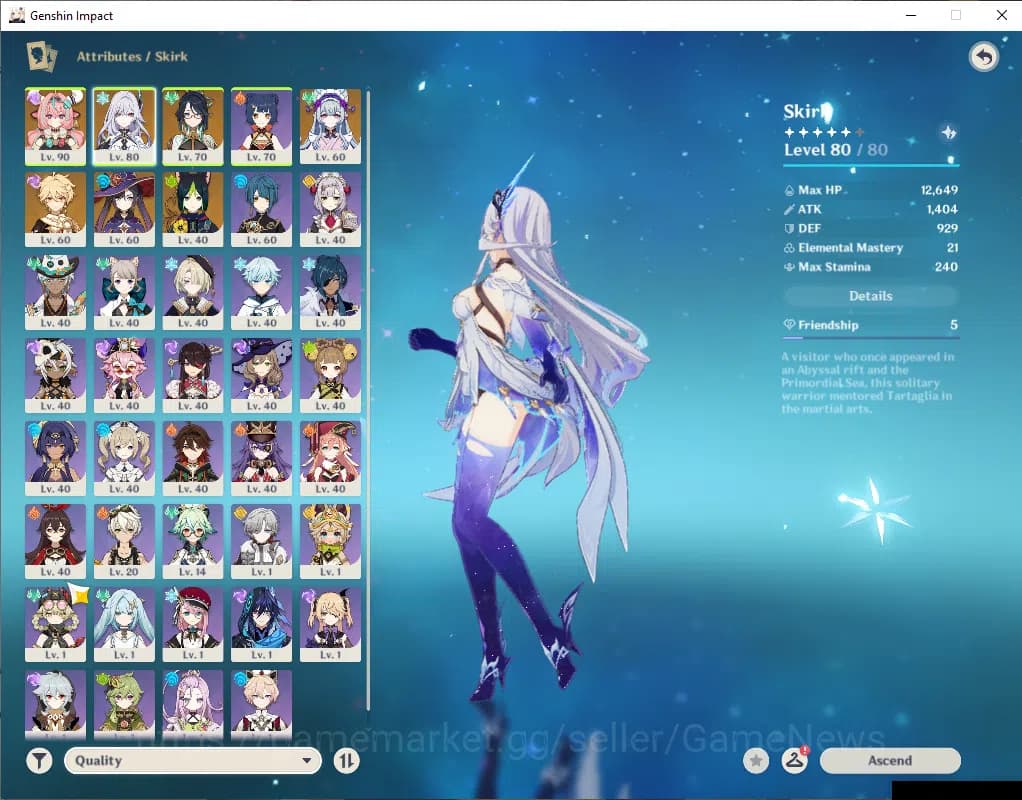Select Collei's portrait in bottom row
Image resolution: width=1022 pixels, height=800 pixels.
(x=124, y=704)
